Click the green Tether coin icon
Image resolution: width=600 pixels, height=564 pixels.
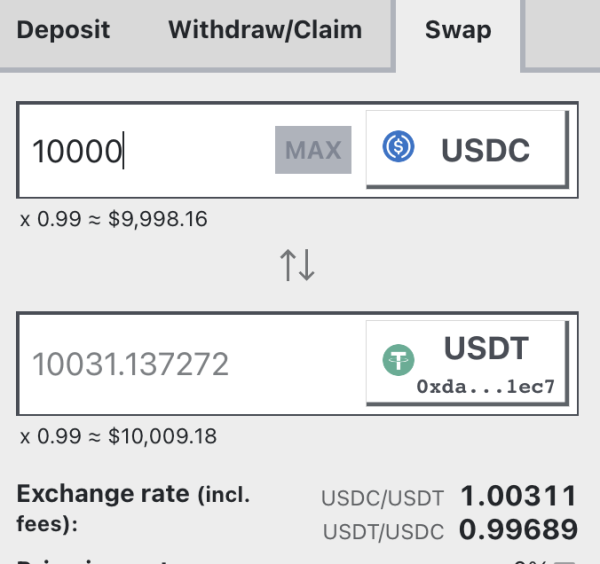[400, 362]
